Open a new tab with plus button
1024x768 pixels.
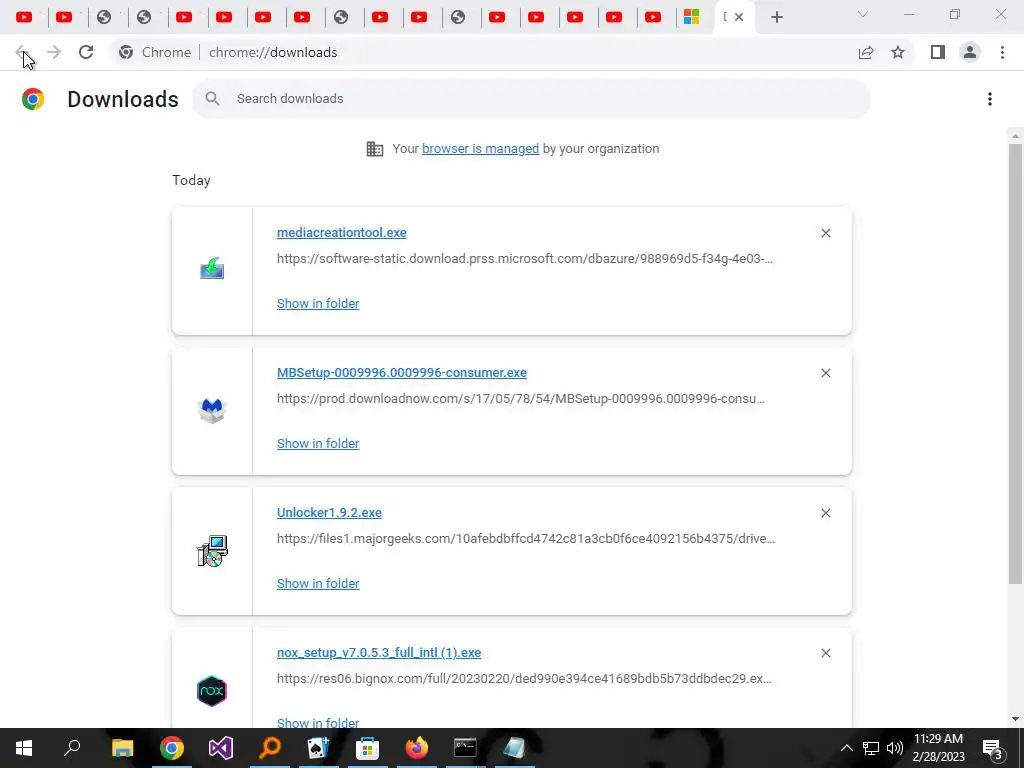[776, 17]
